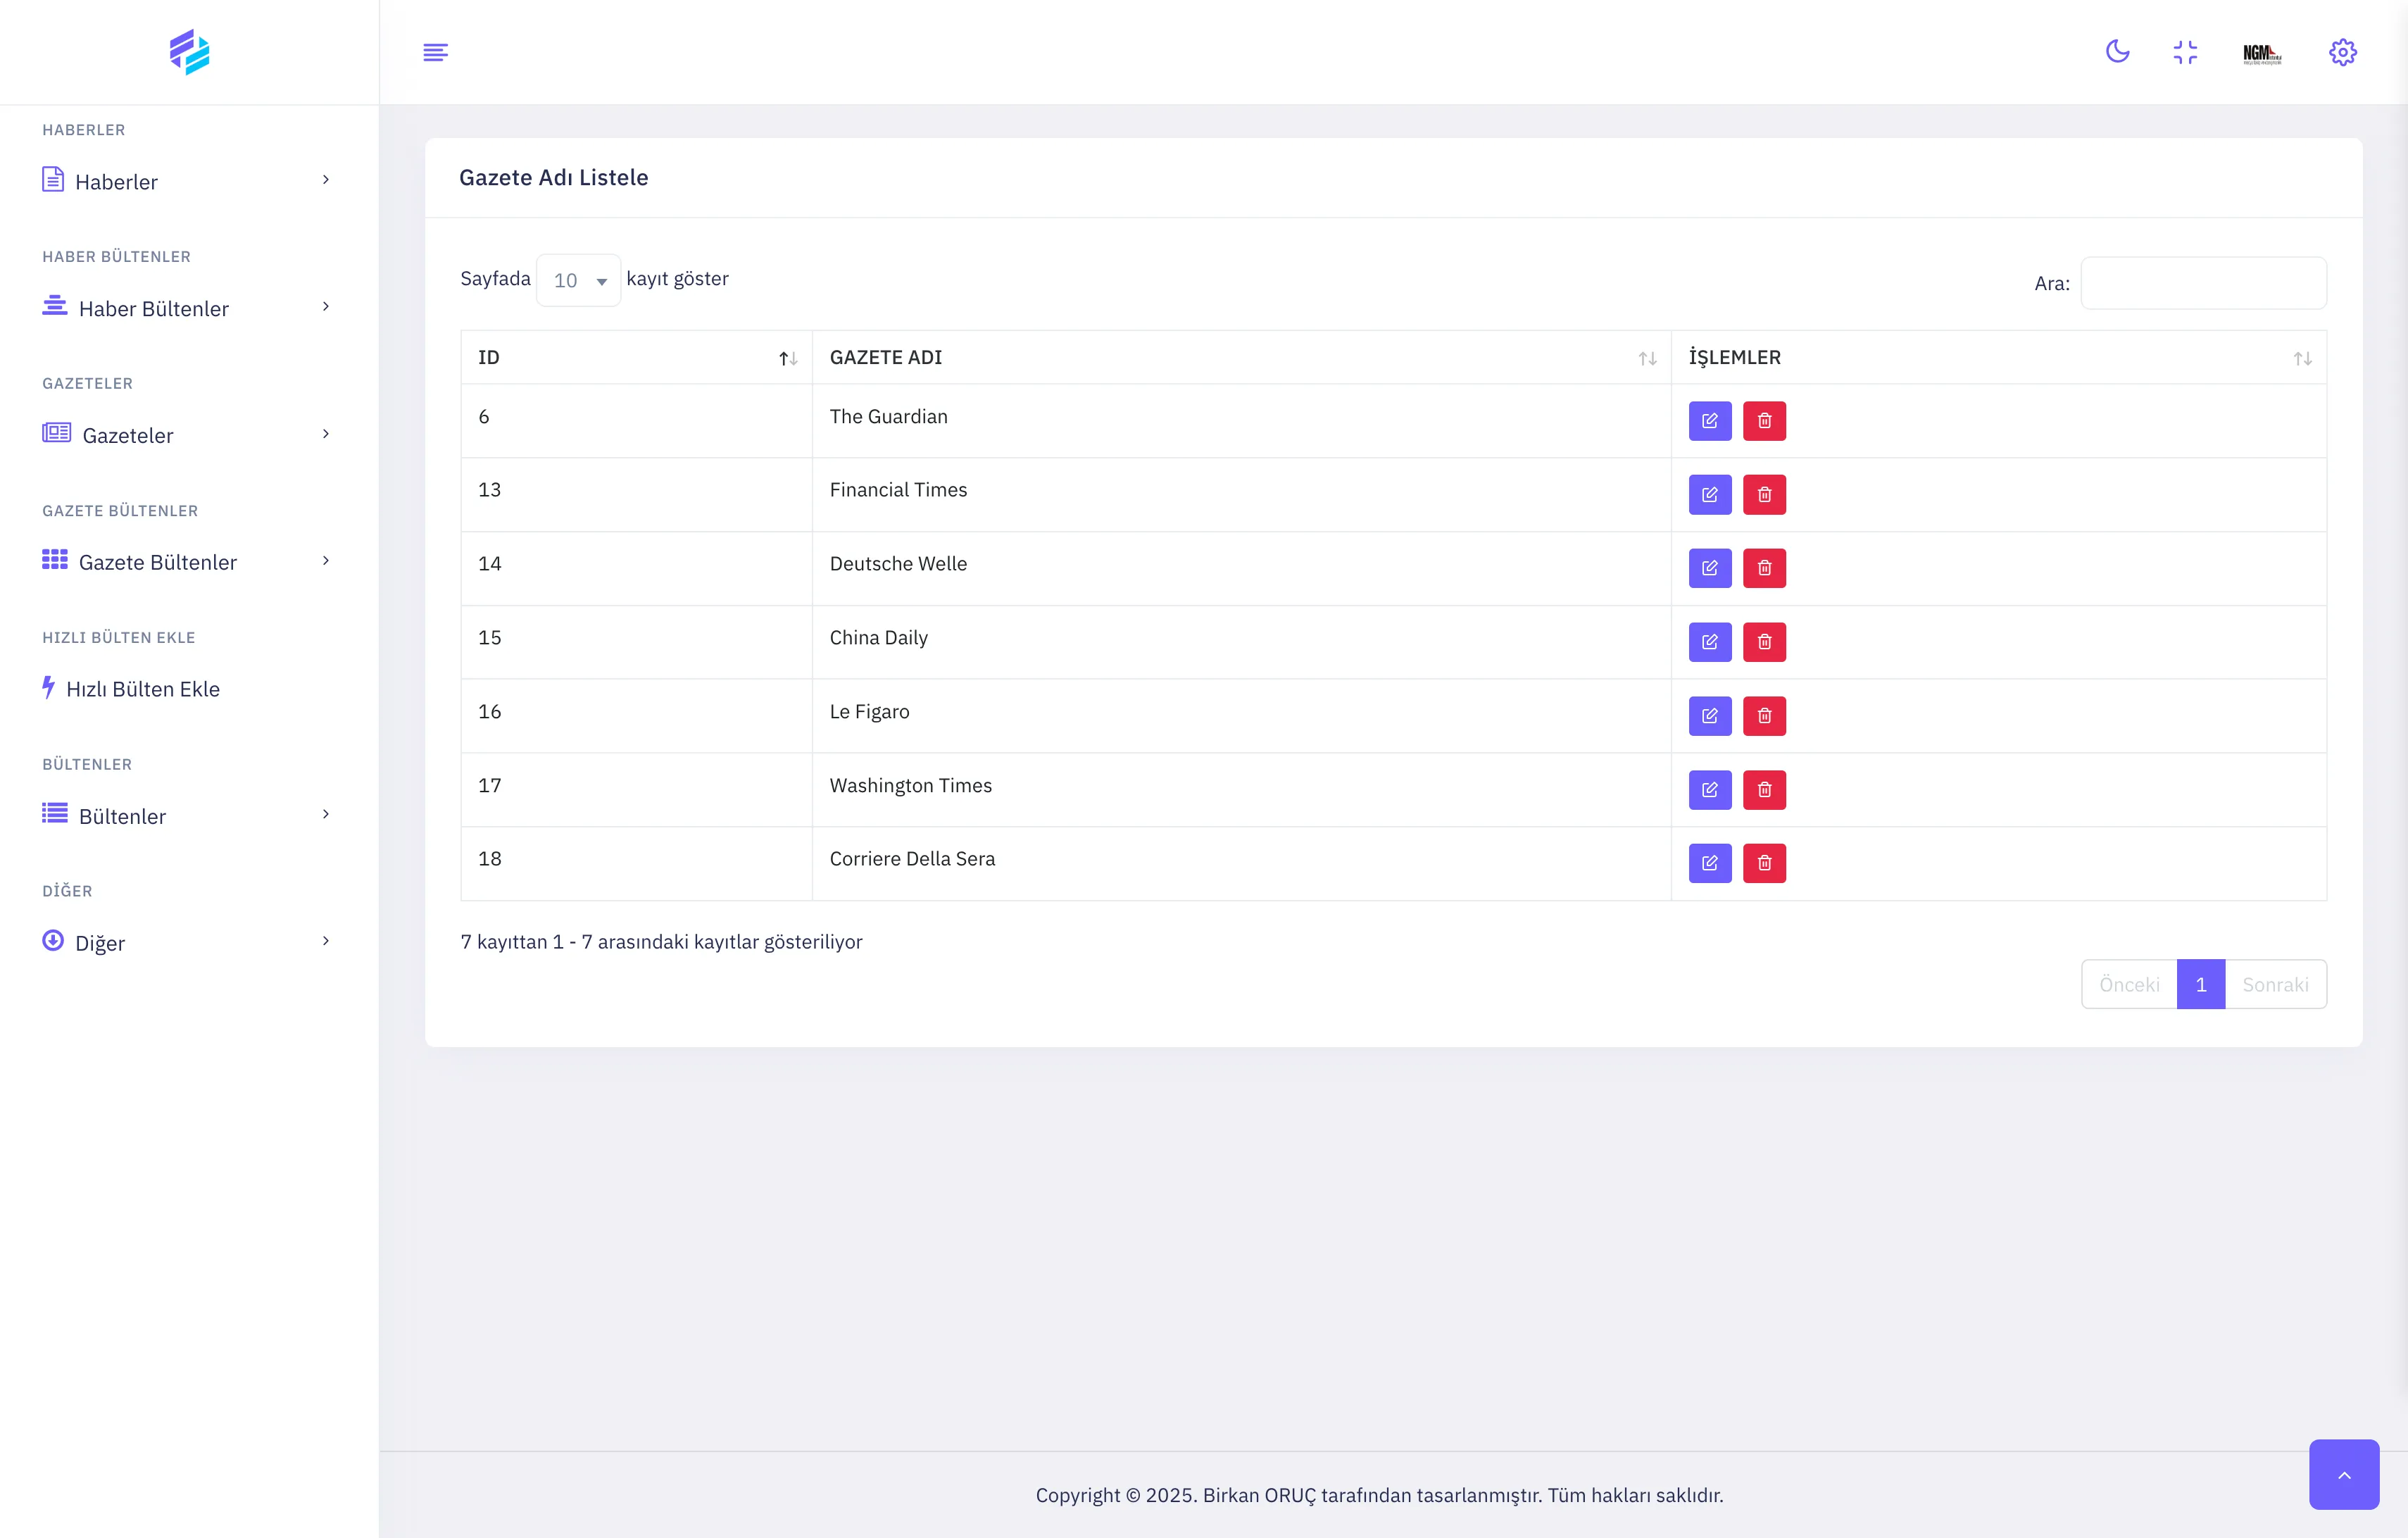The width and height of the screenshot is (2408, 1538).
Task: Sort by Gazete Adı column header
Action: click(x=1240, y=358)
